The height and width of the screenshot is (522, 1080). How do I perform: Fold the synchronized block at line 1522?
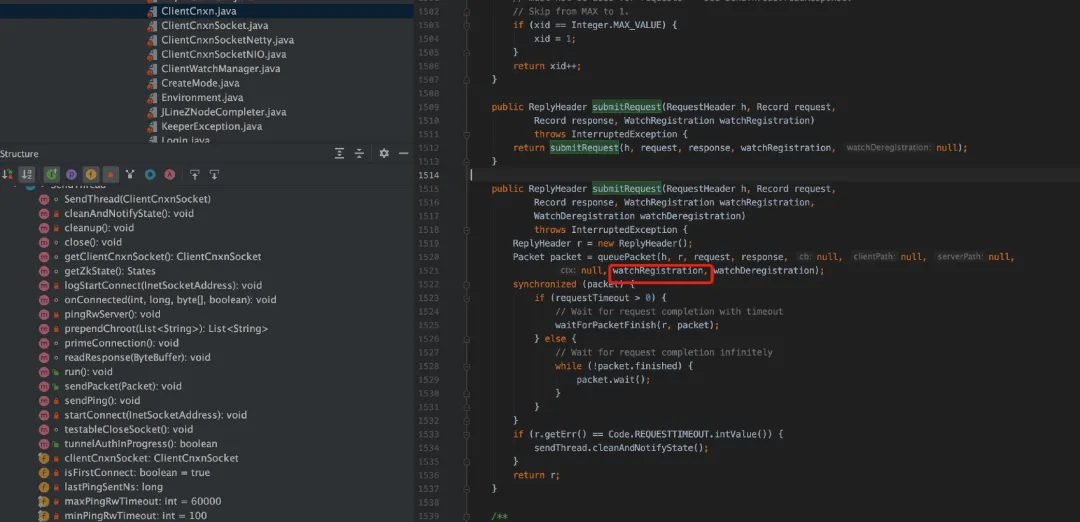click(466, 284)
